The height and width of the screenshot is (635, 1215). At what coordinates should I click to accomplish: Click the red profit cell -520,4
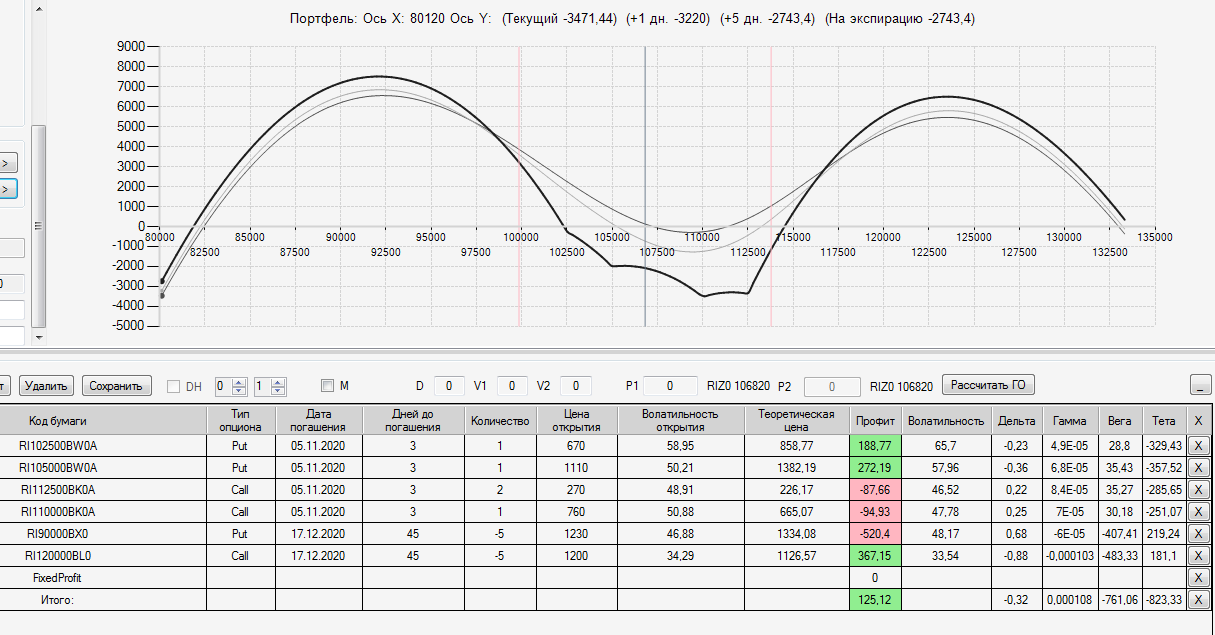coord(875,534)
